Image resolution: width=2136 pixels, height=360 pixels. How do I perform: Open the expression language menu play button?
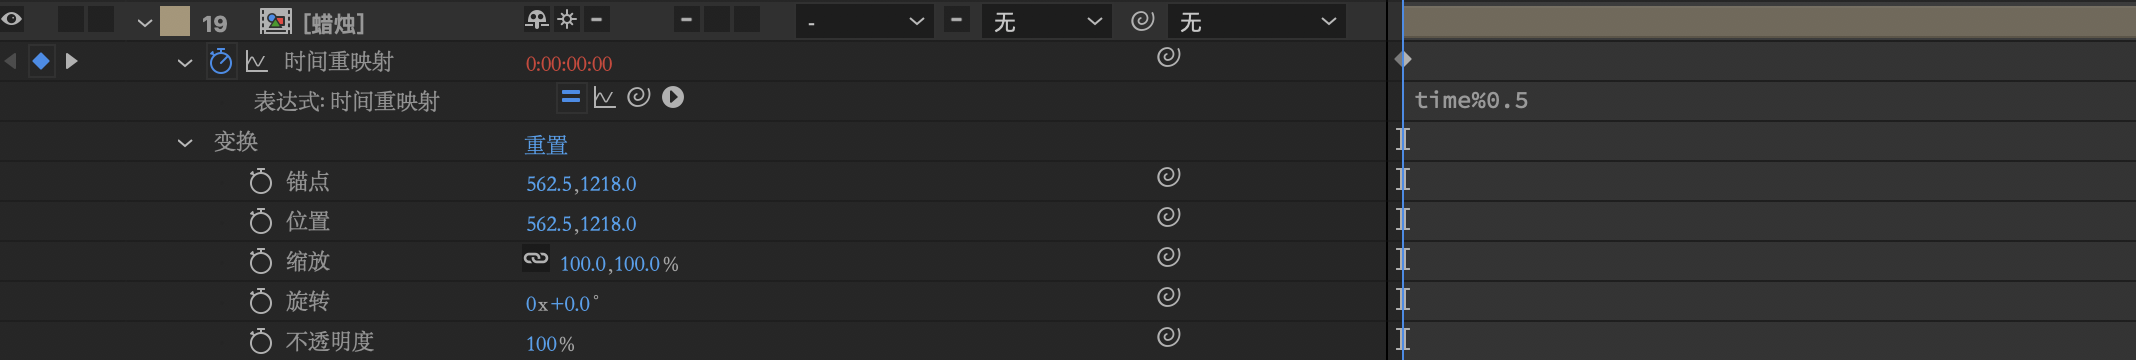click(673, 97)
